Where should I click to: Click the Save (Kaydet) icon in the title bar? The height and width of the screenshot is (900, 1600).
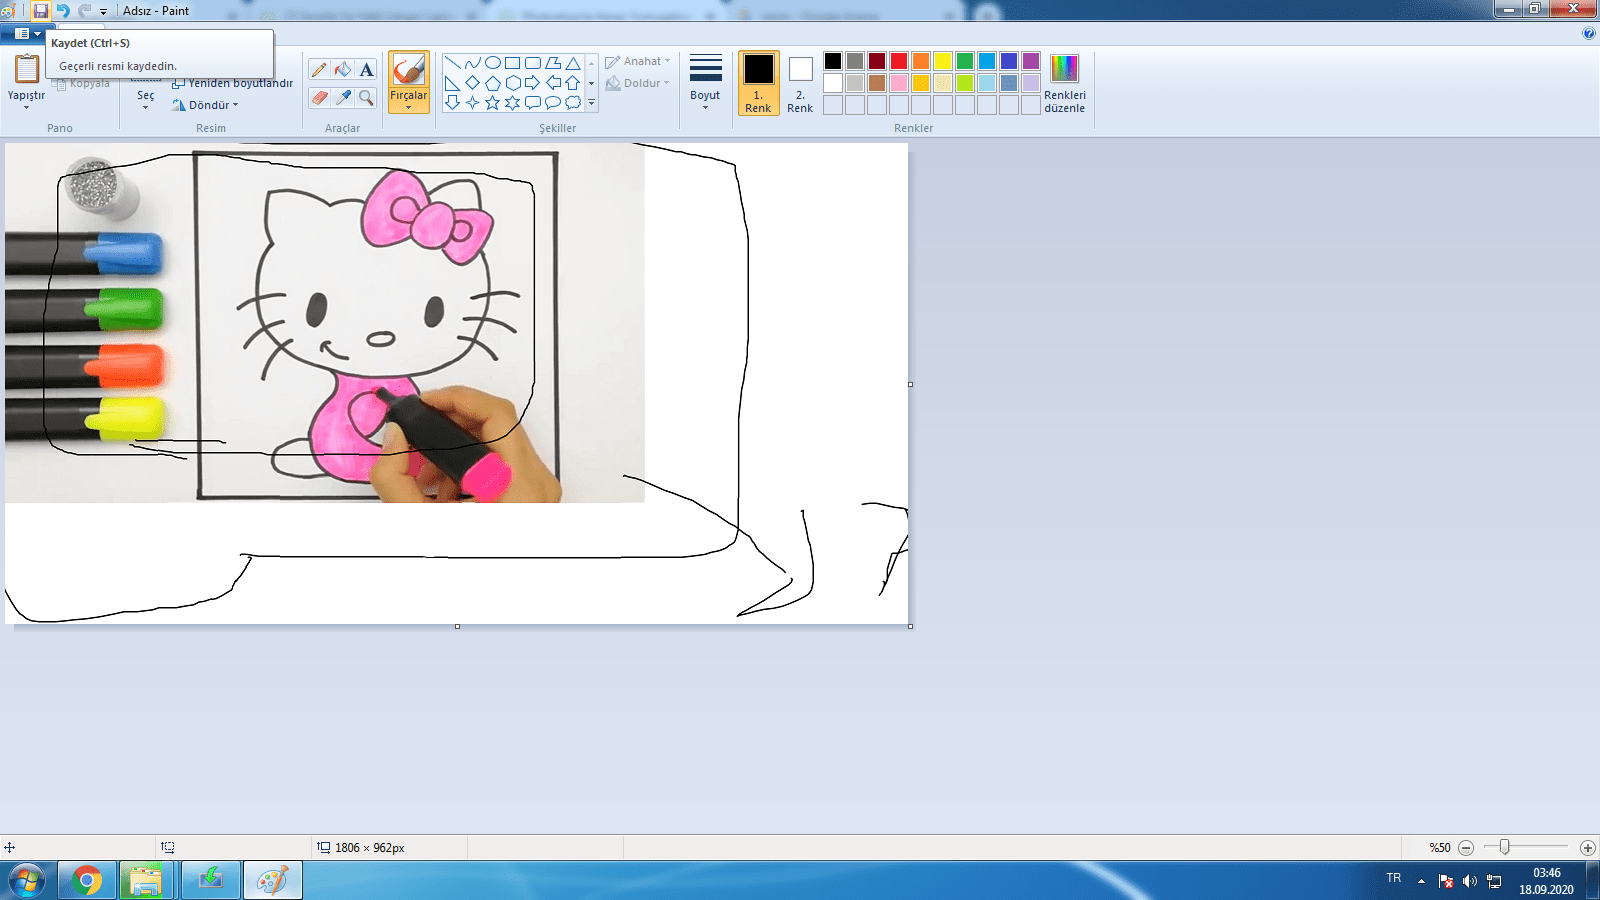[x=40, y=10]
